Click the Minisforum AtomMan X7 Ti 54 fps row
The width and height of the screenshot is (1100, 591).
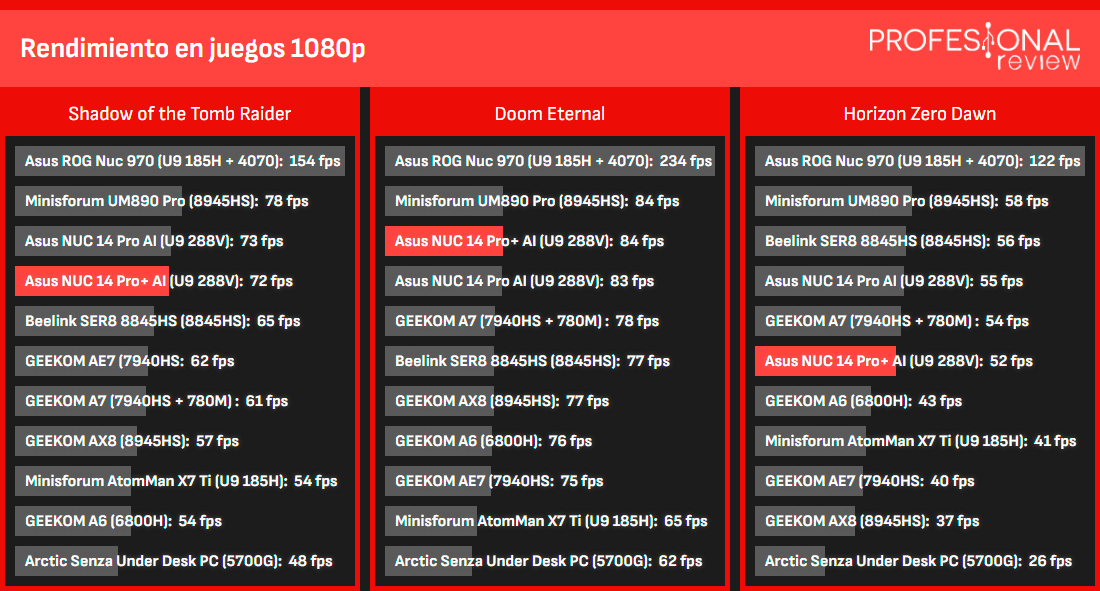[x=180, y=481]
